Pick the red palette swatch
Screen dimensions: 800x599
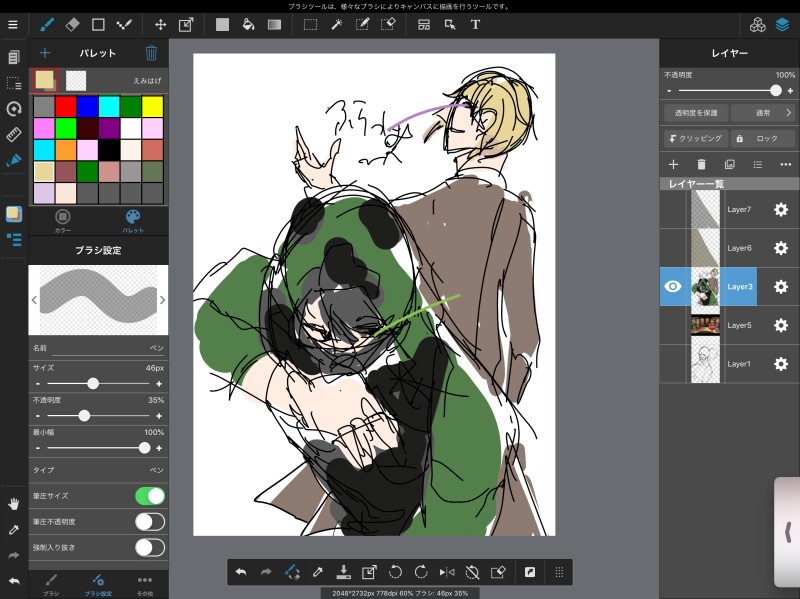click(x=65, y=107)
